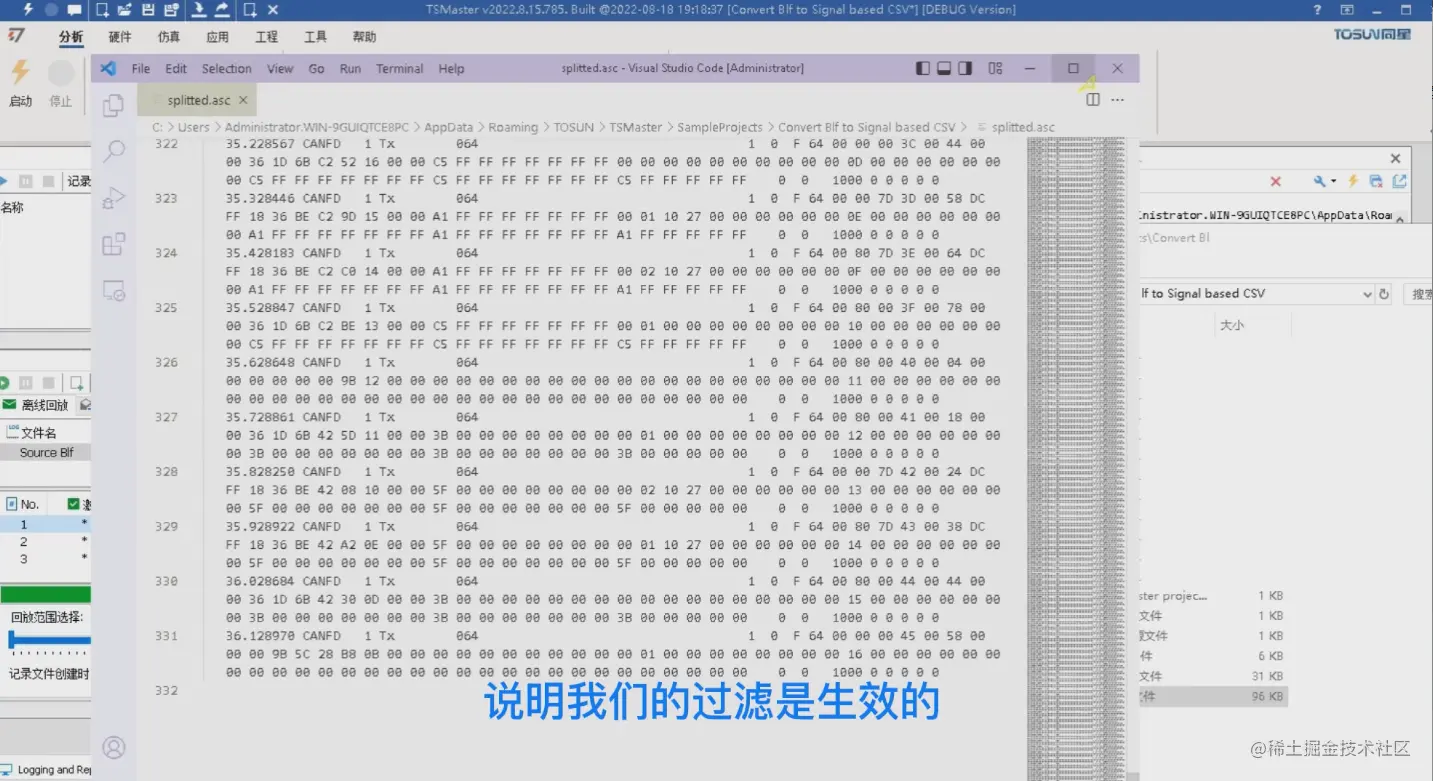Open 工具 tab in TSMaster ribbon

(x=316, y=37)
